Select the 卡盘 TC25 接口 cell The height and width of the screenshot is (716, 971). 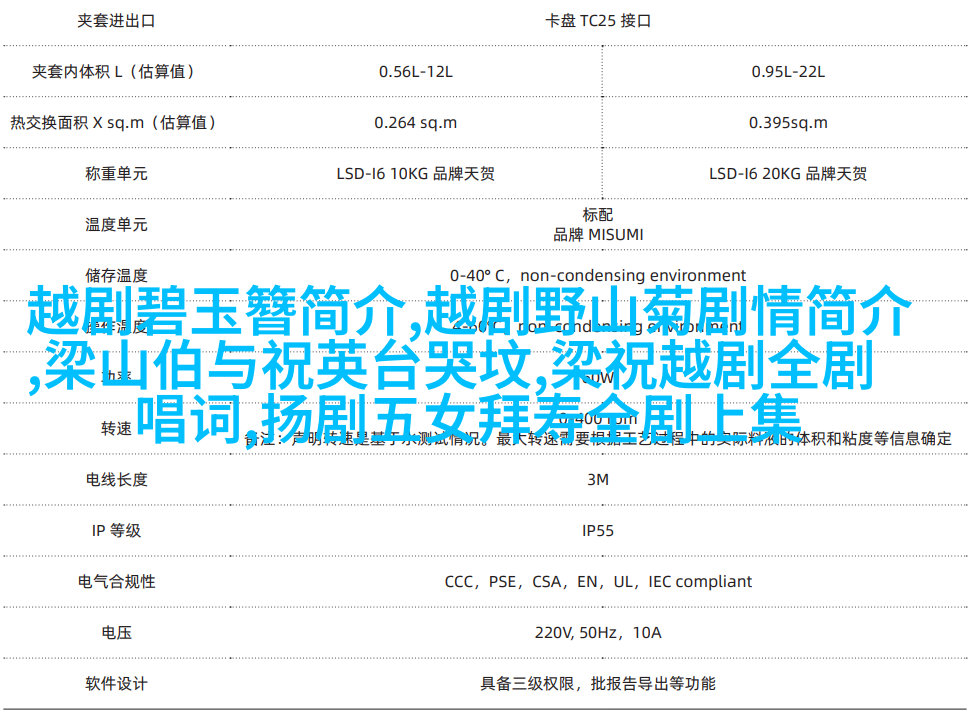(x=598, y=20)
